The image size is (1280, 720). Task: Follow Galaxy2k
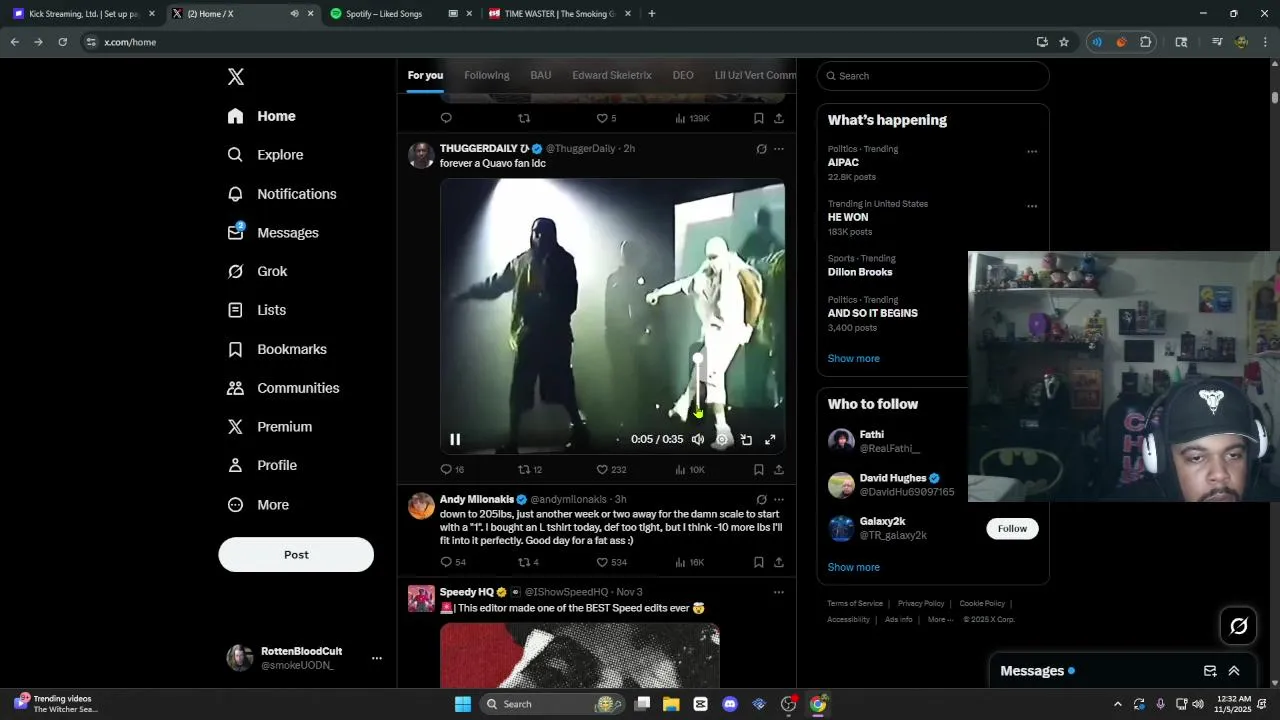(x=1012, y=528)
